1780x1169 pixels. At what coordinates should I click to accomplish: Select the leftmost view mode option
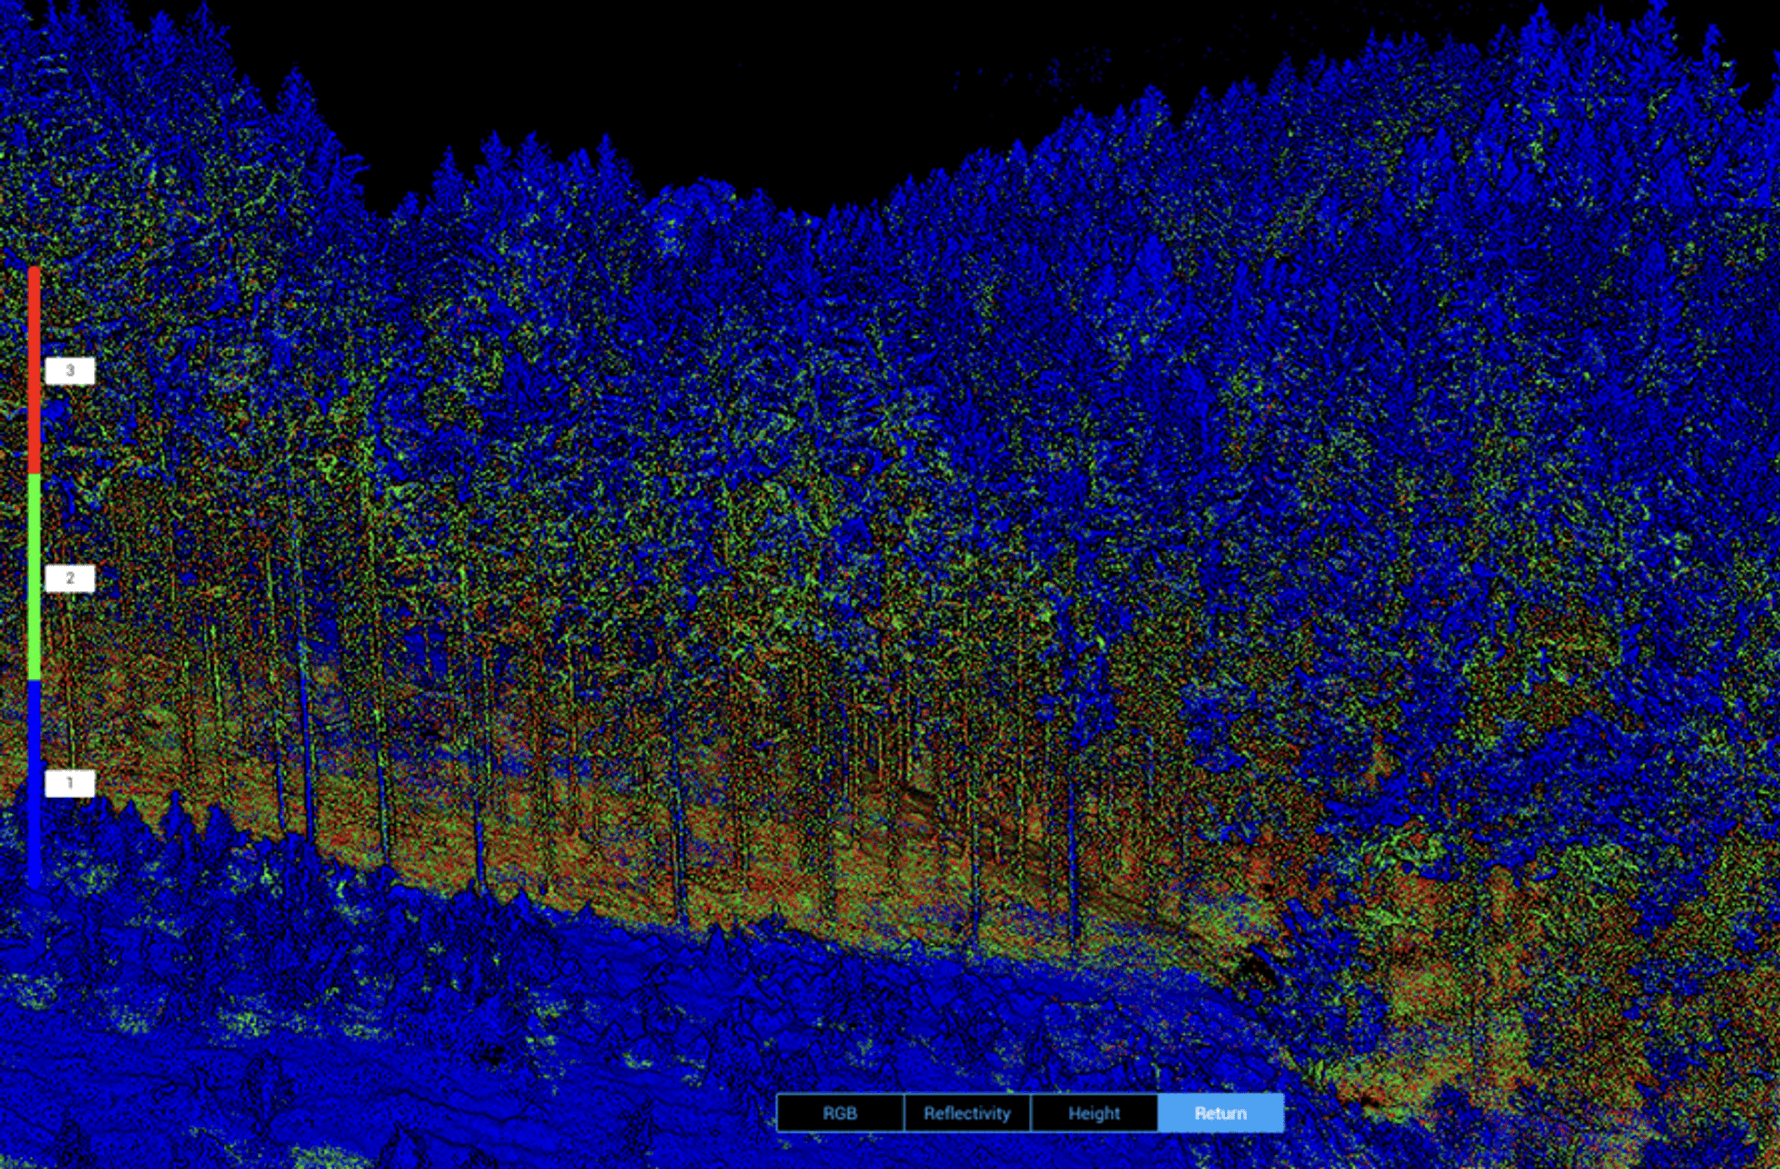(841, 1113)
